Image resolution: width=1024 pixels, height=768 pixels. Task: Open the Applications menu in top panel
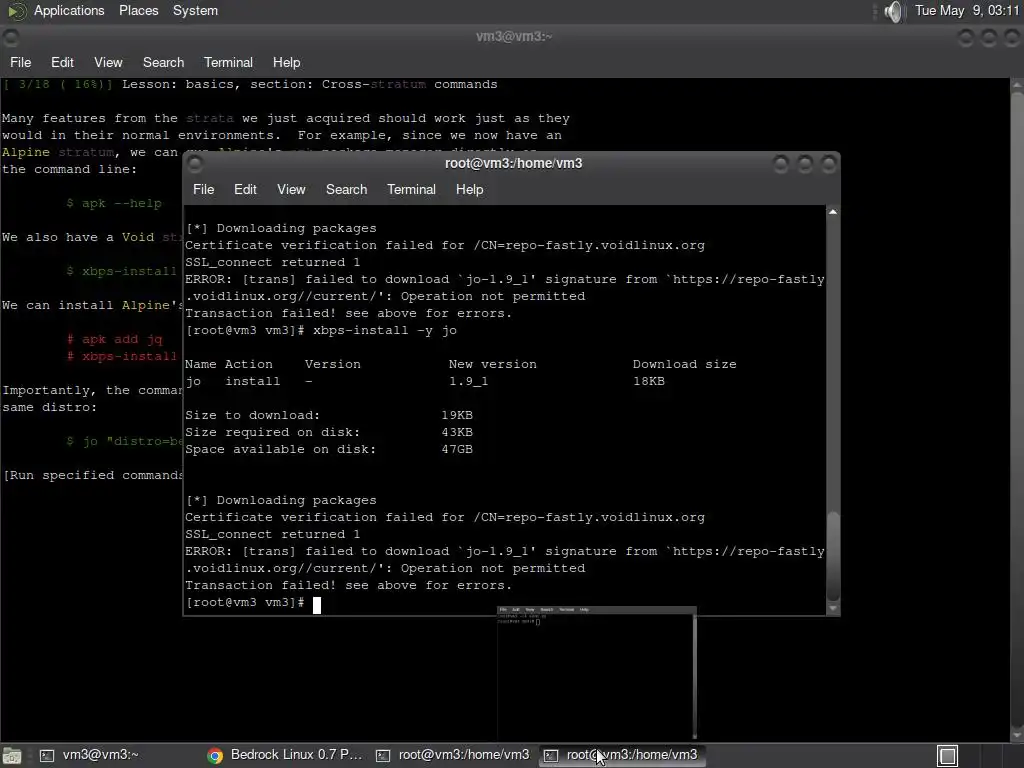point(69,10)
